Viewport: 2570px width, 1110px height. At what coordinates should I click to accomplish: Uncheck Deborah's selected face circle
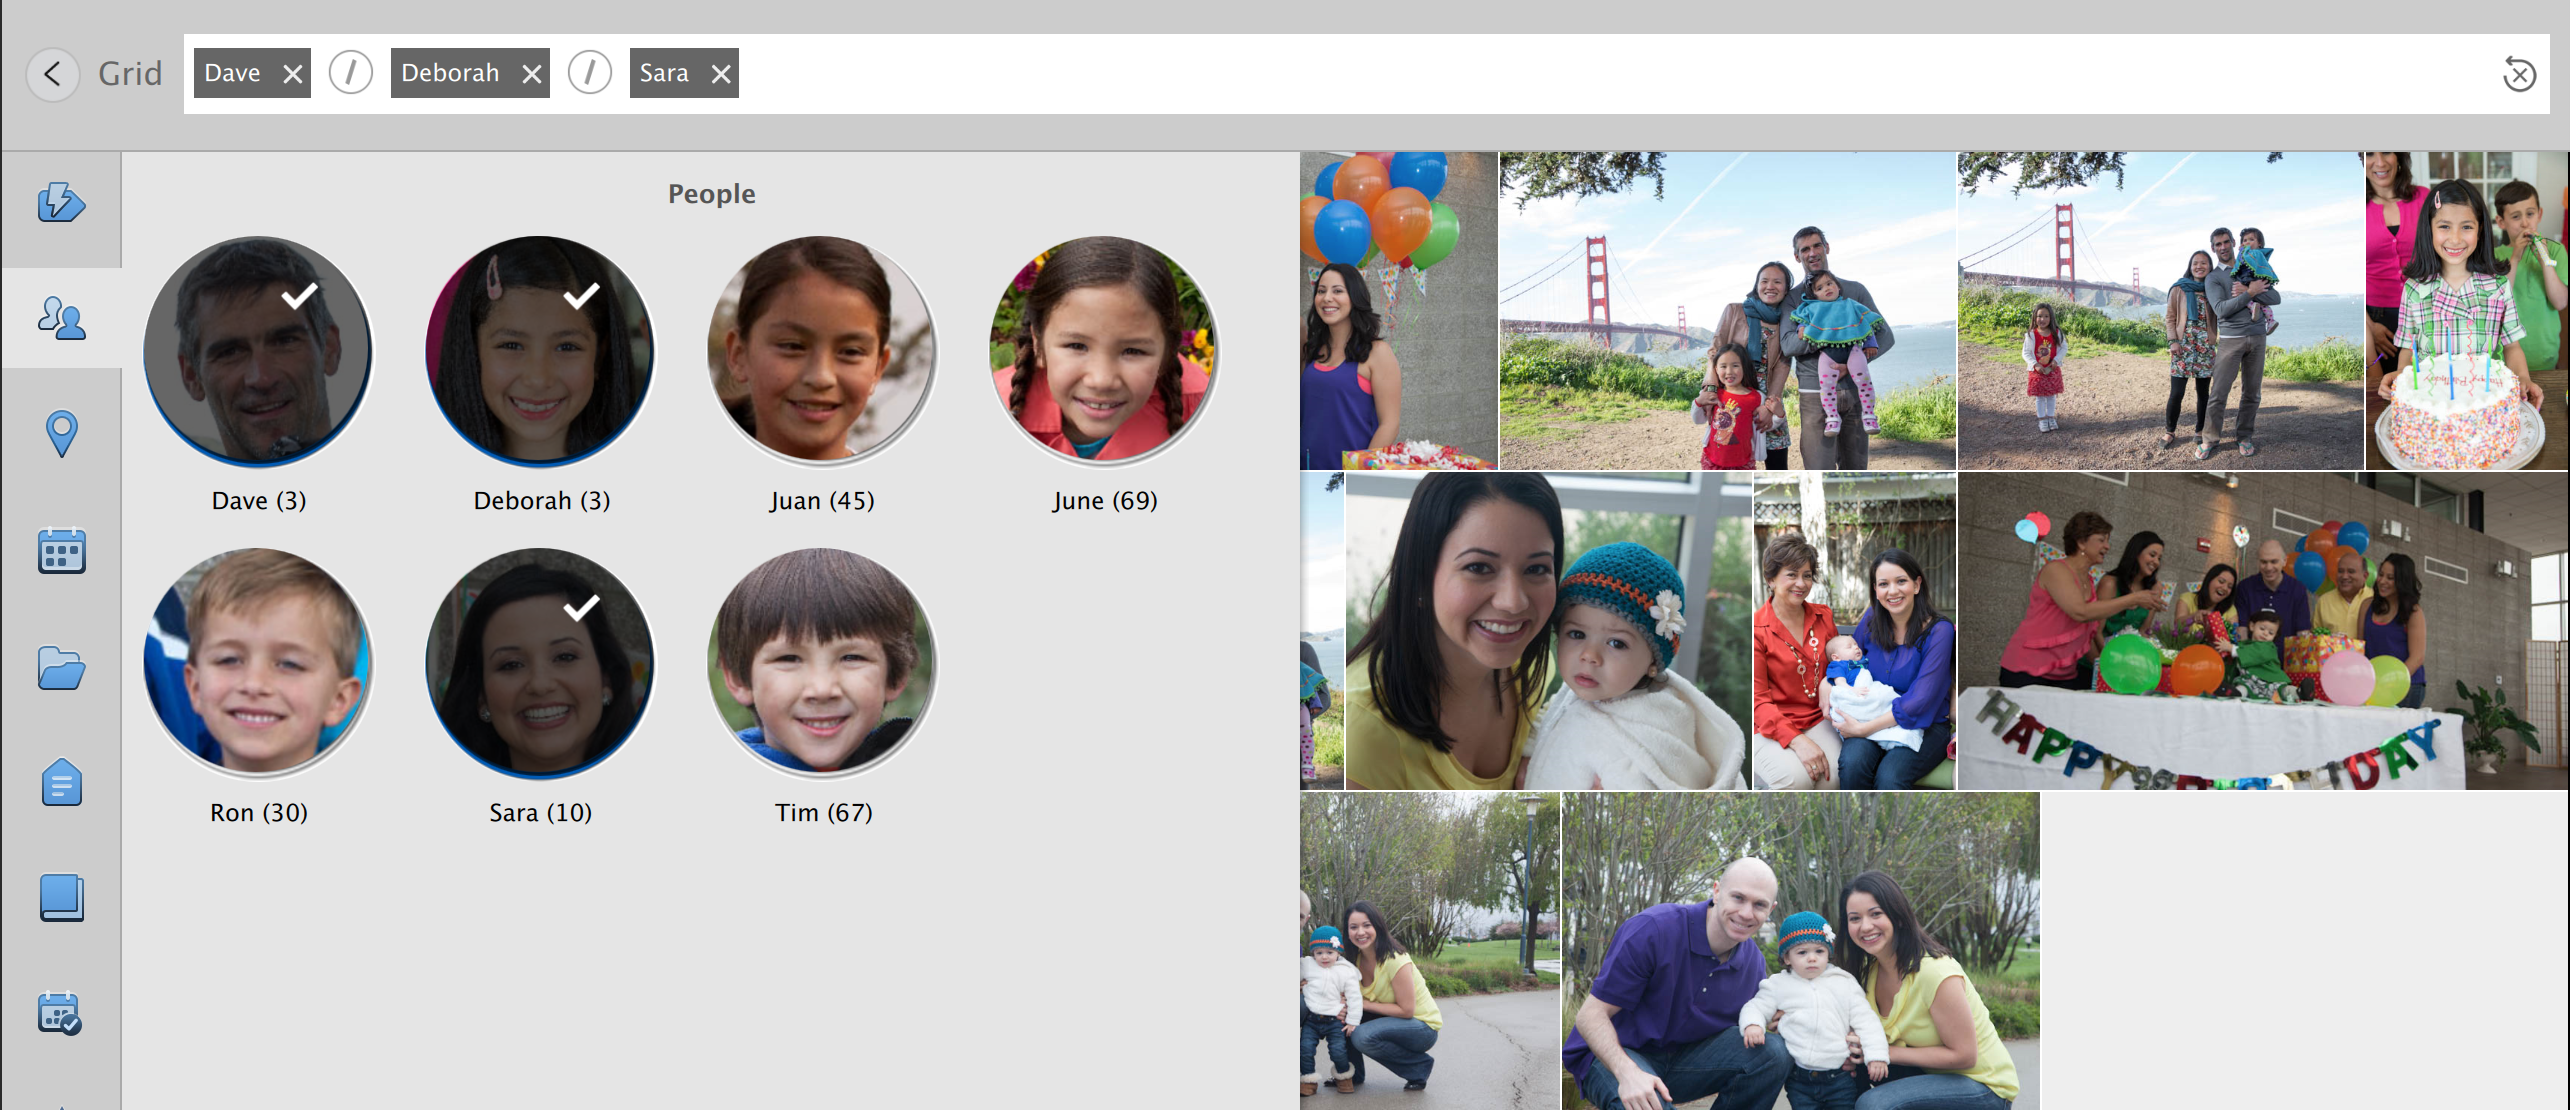coord(540,351)
